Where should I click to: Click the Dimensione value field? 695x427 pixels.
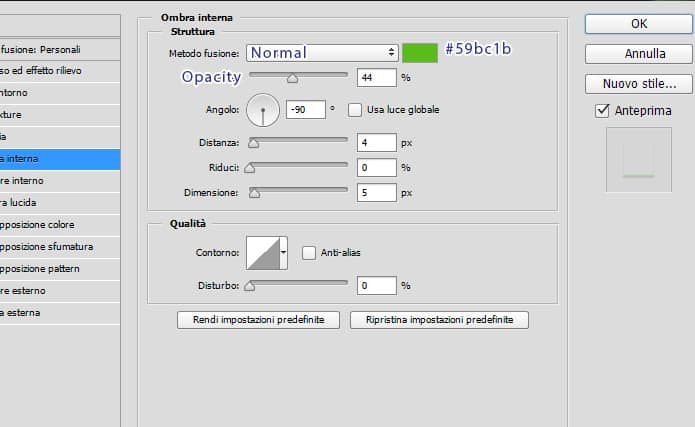click(x=376, y=192)
